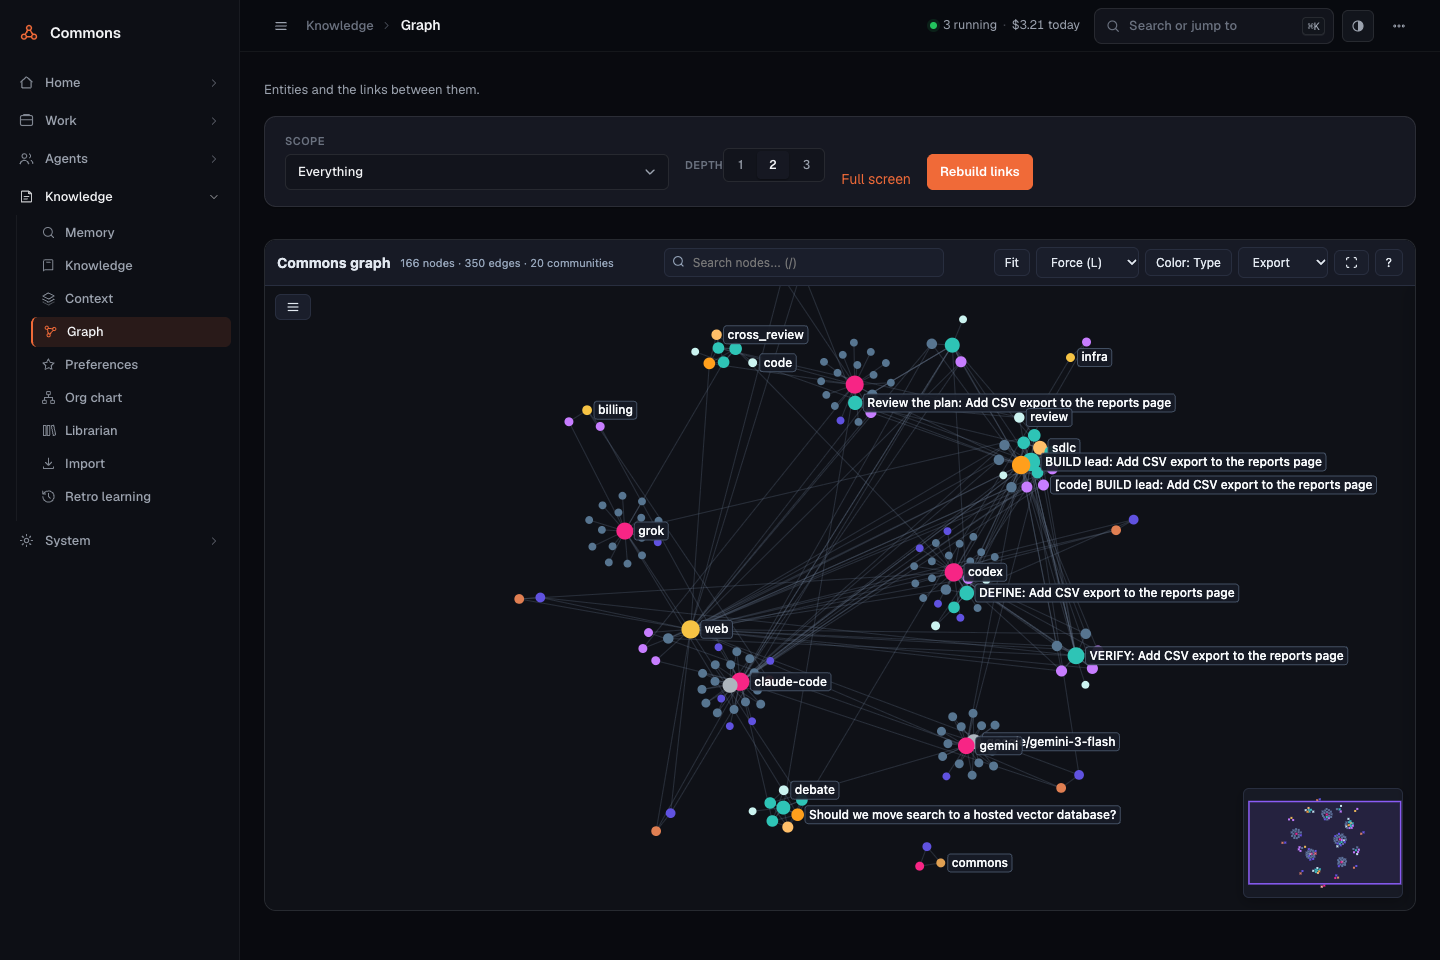Click the Import download icon
The height and width of the screenshot is (960, 1440).
(48, 464)
